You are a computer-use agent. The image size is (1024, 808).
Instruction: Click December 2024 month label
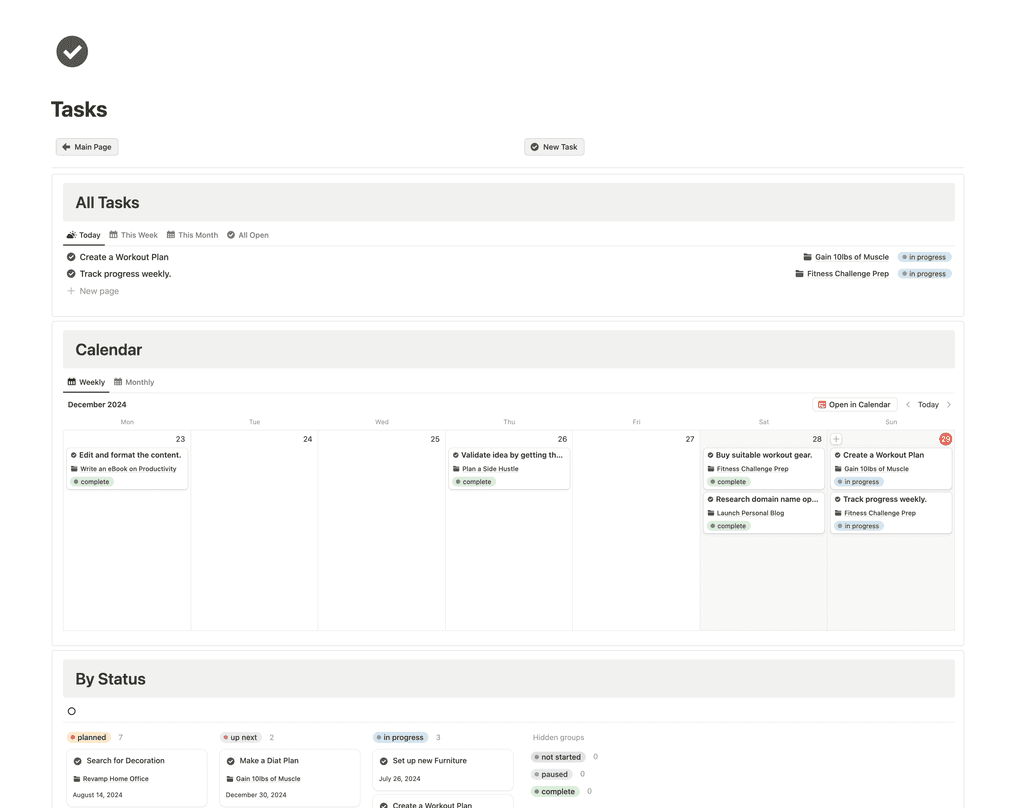[x=97, y=404]
